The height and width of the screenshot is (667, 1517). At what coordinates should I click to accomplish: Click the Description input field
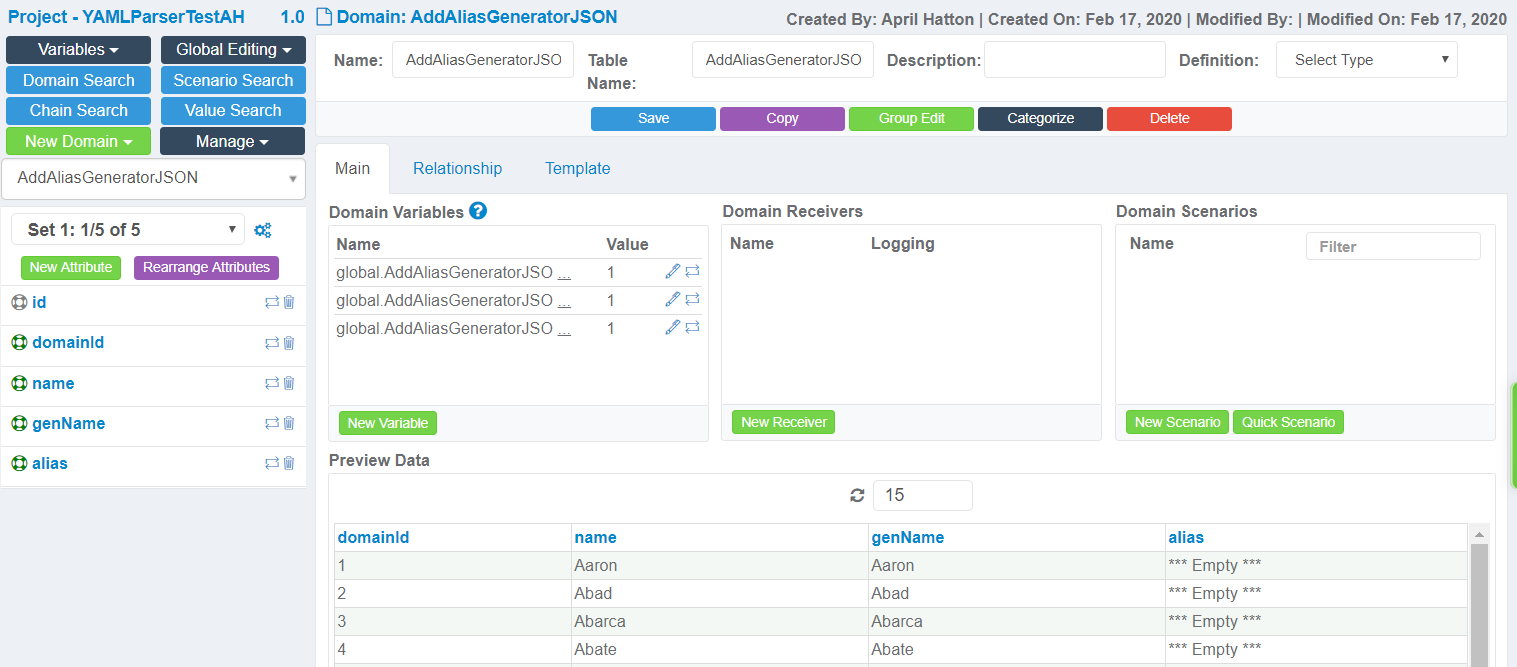1075,60
